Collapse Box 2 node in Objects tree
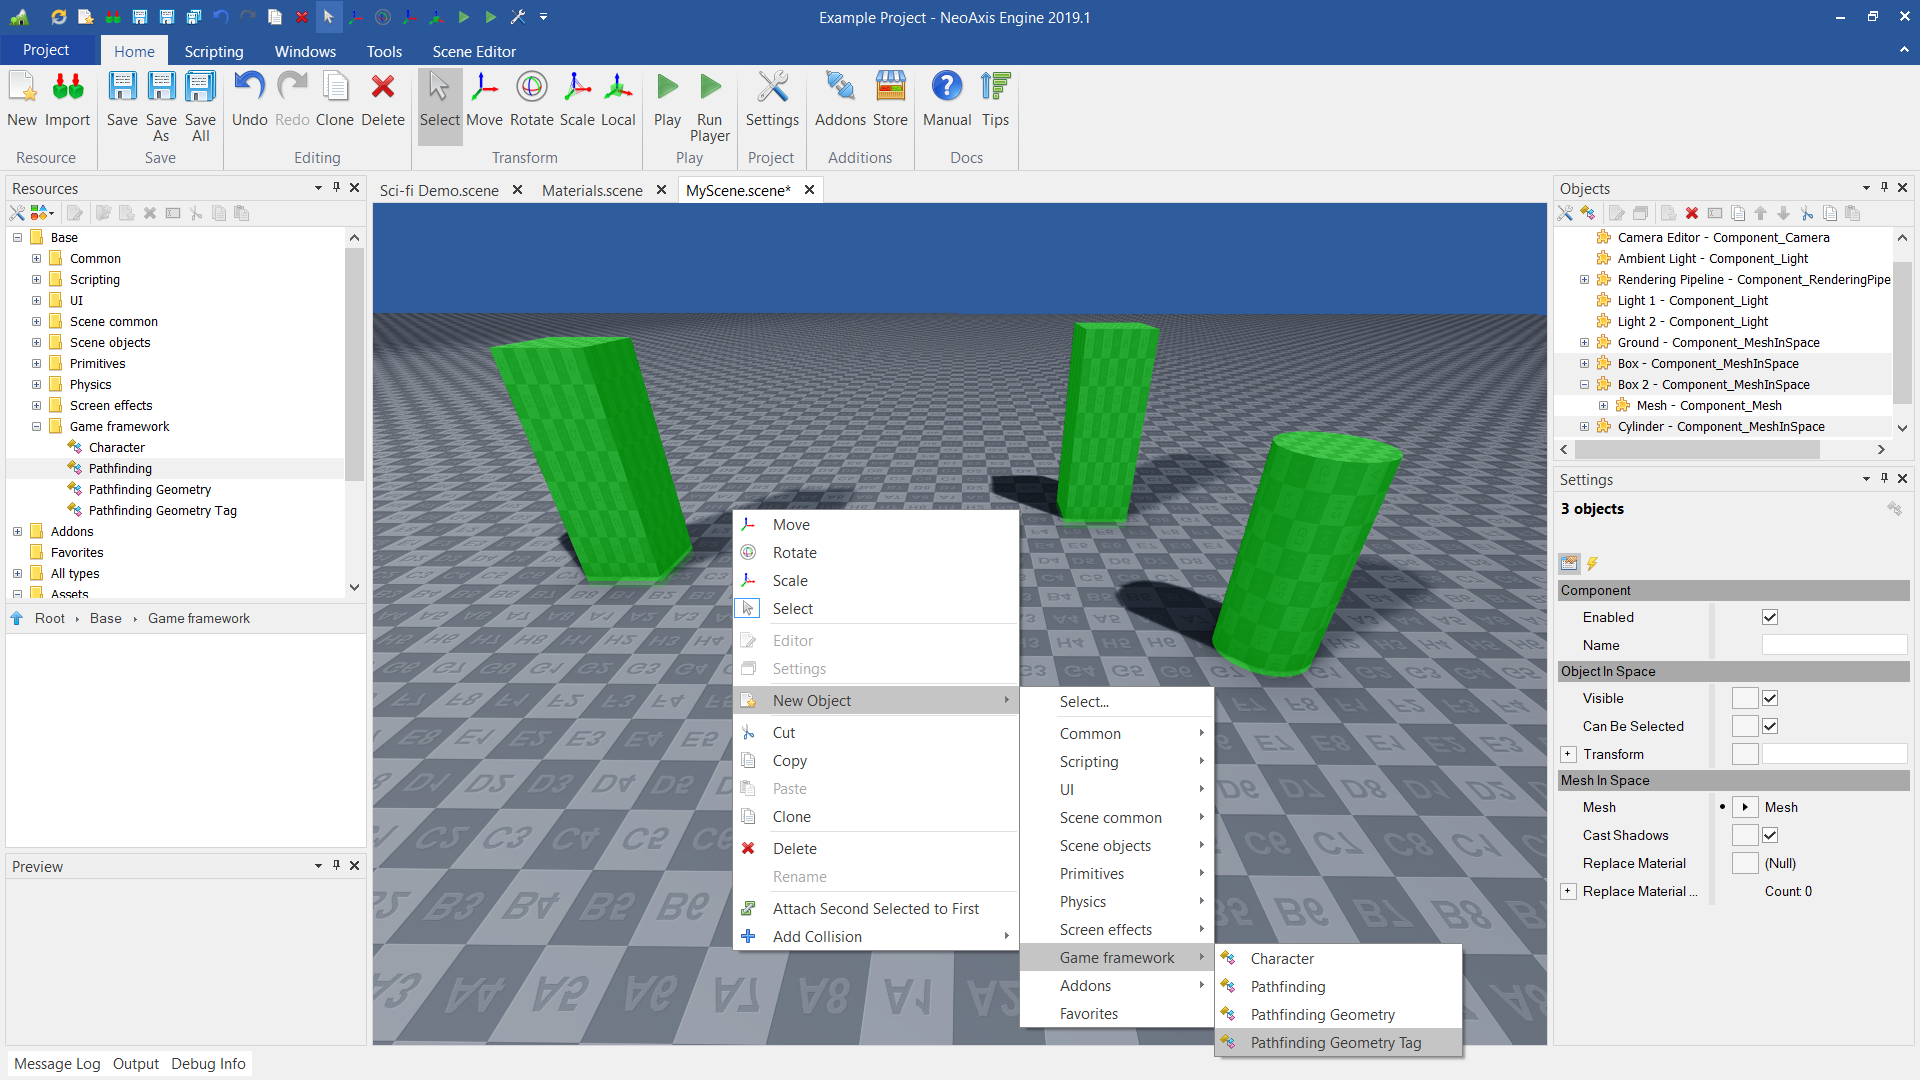This screenshot has width=1920, height=1080. (1584, 384)
